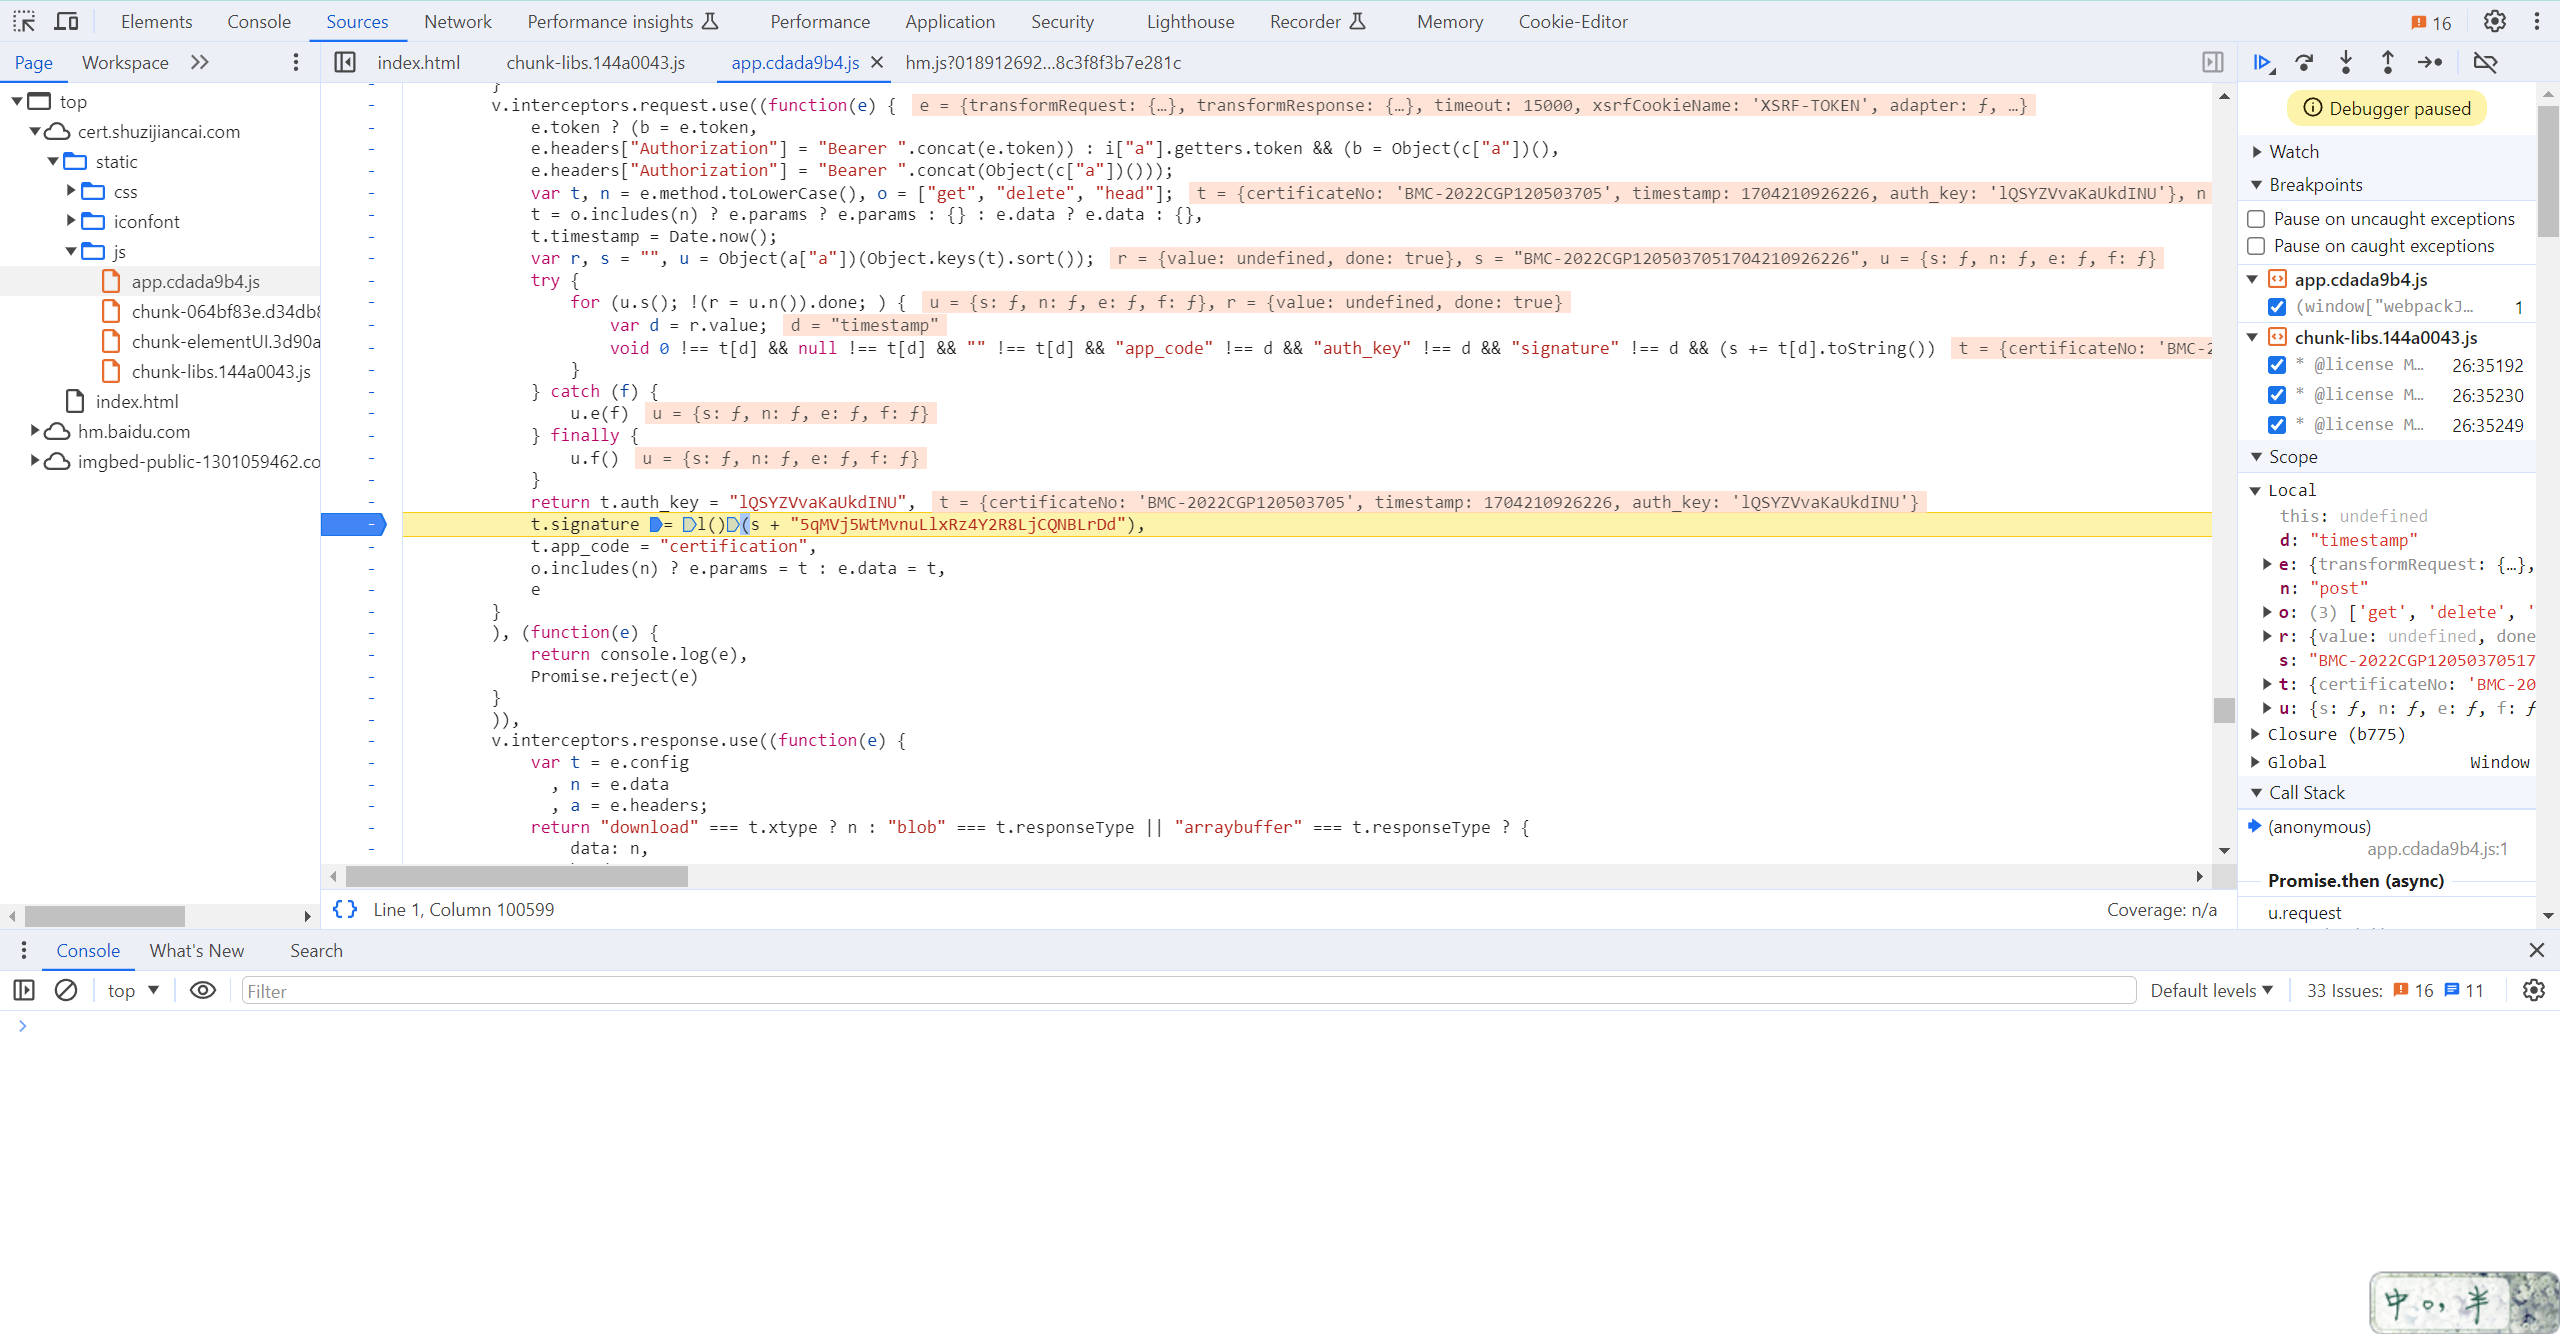
Task: Click u.request in Call Stack
Action: [2304, 912]
